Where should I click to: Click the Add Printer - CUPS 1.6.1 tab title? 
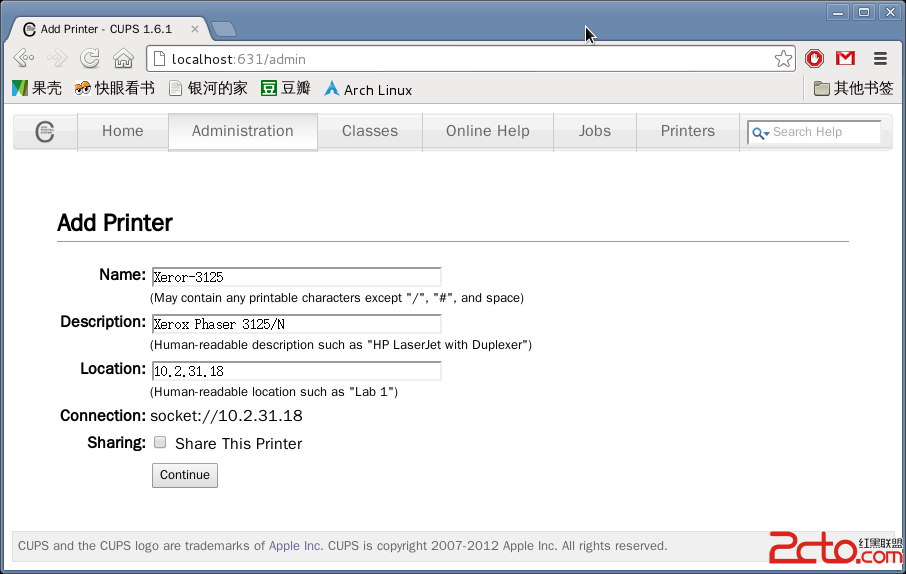(106, 29)
